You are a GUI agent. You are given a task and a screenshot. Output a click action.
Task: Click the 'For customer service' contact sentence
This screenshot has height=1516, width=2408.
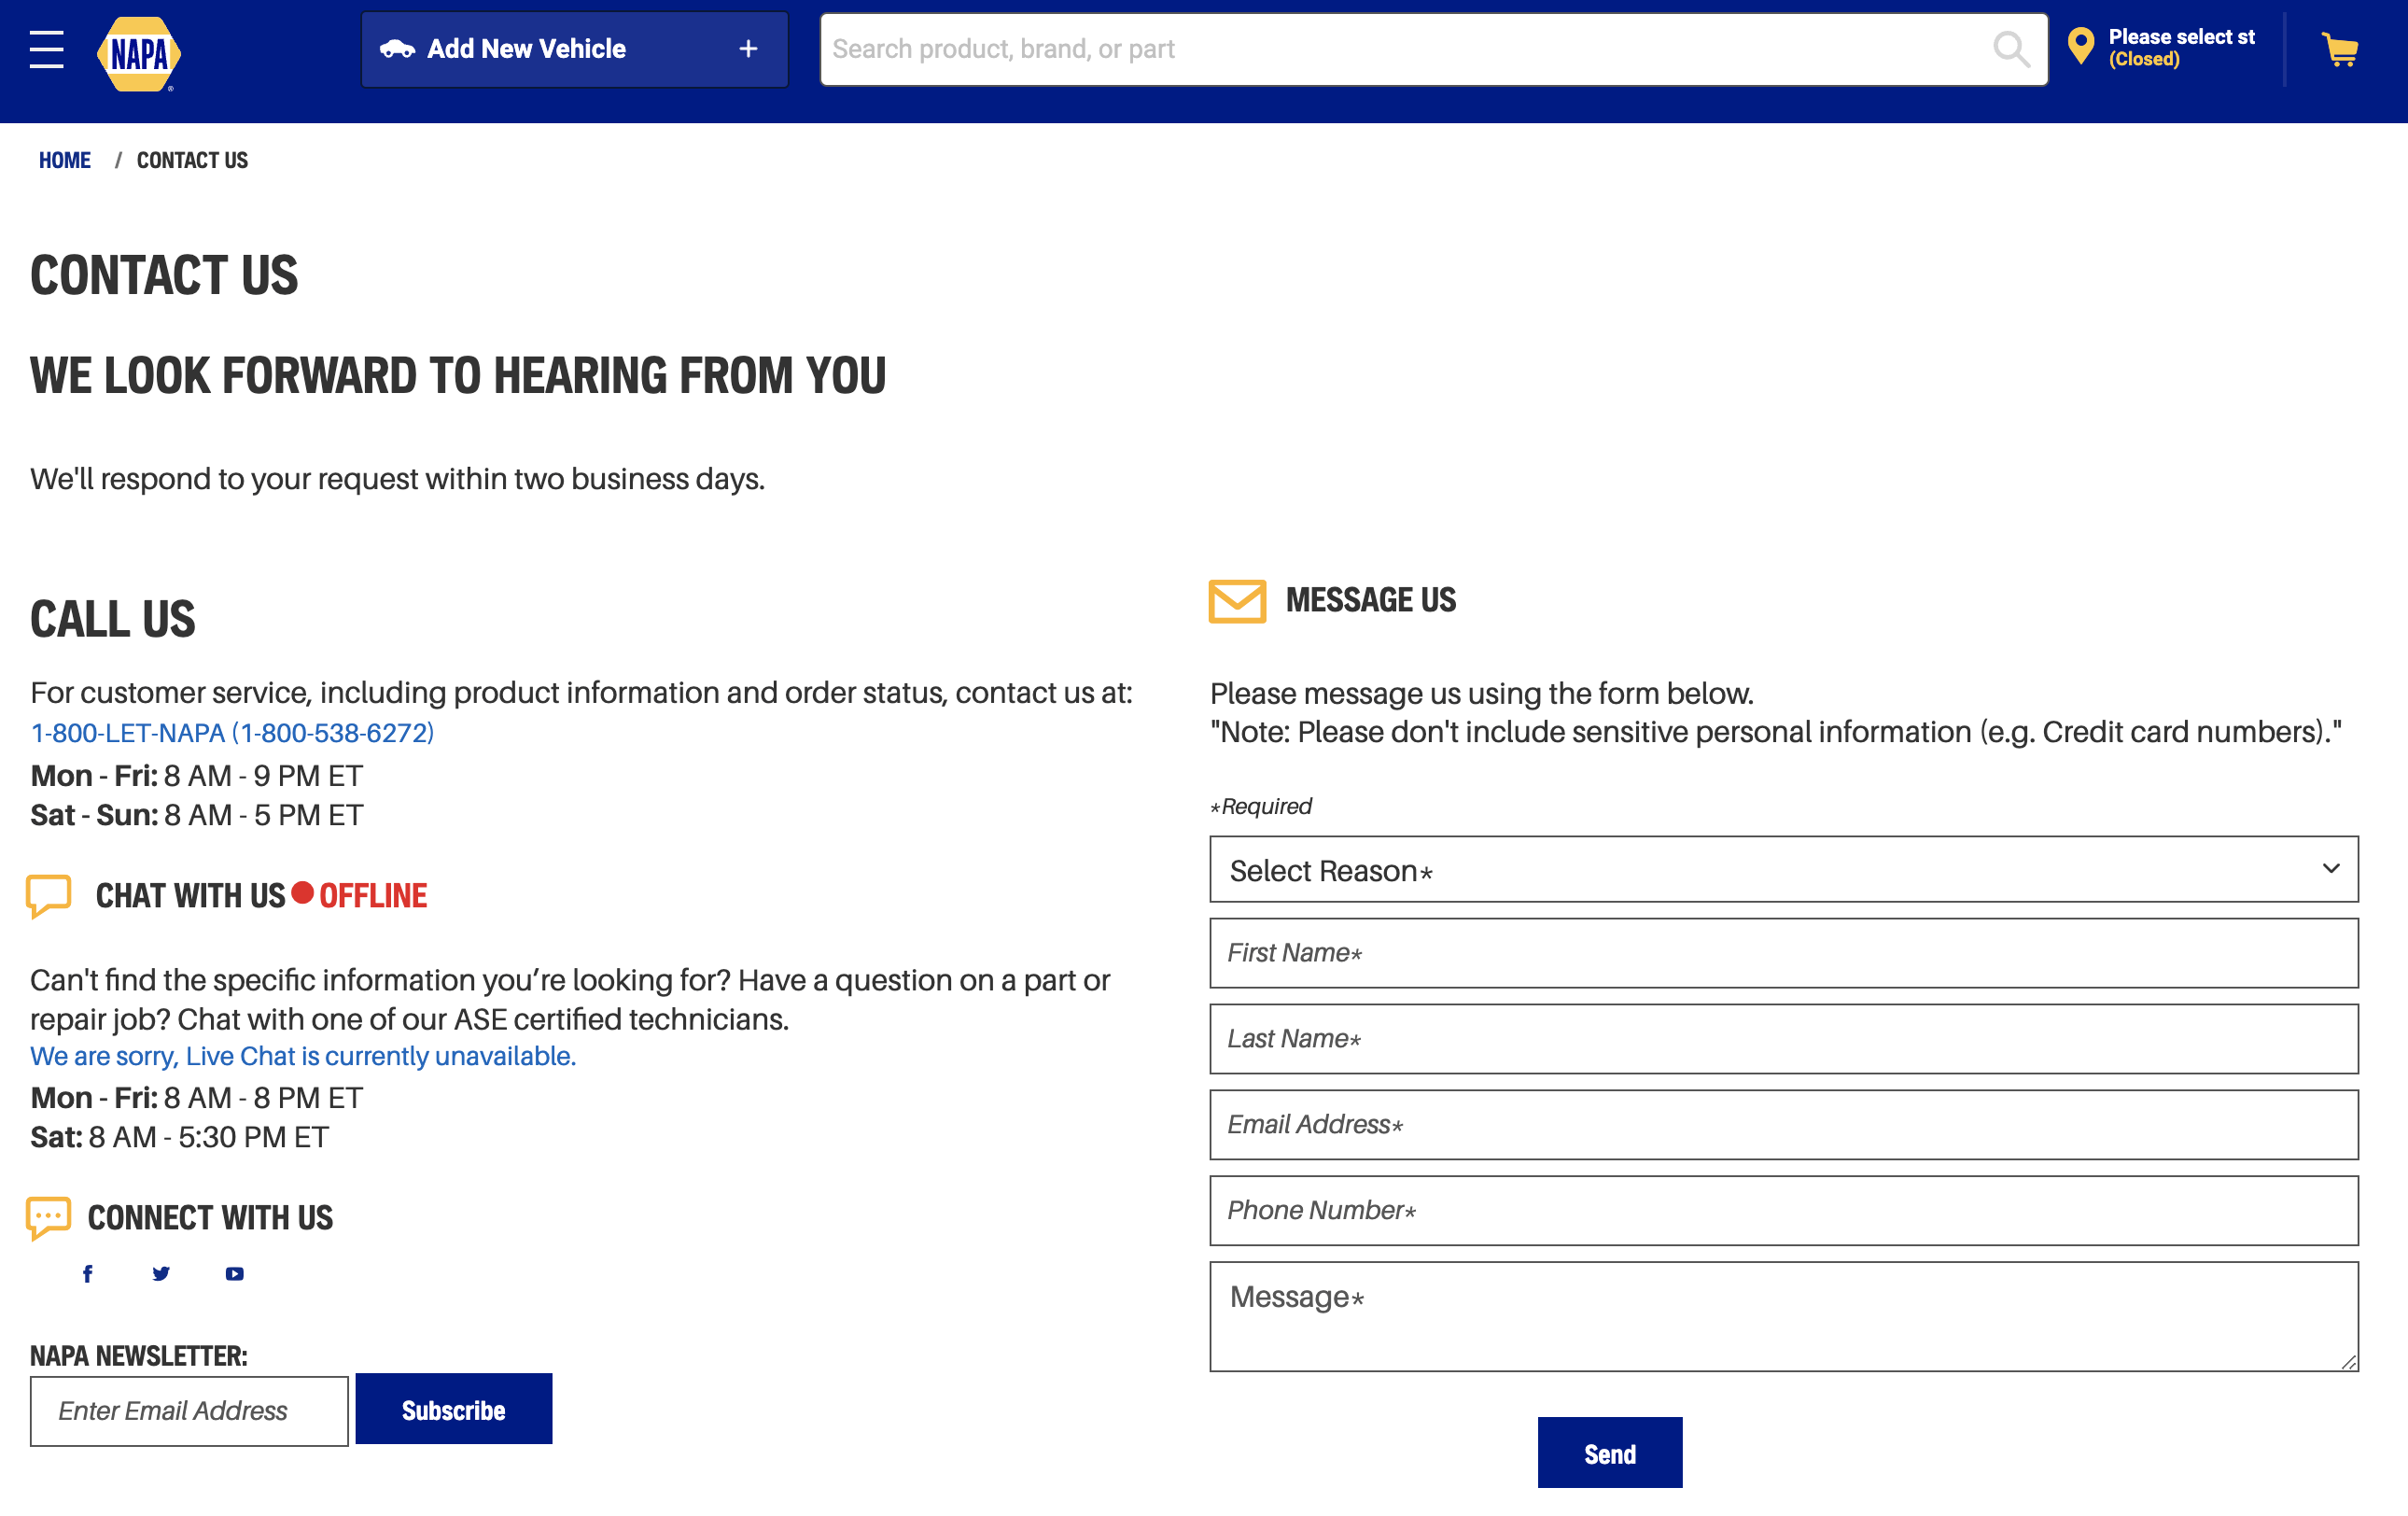pos(581,693)
